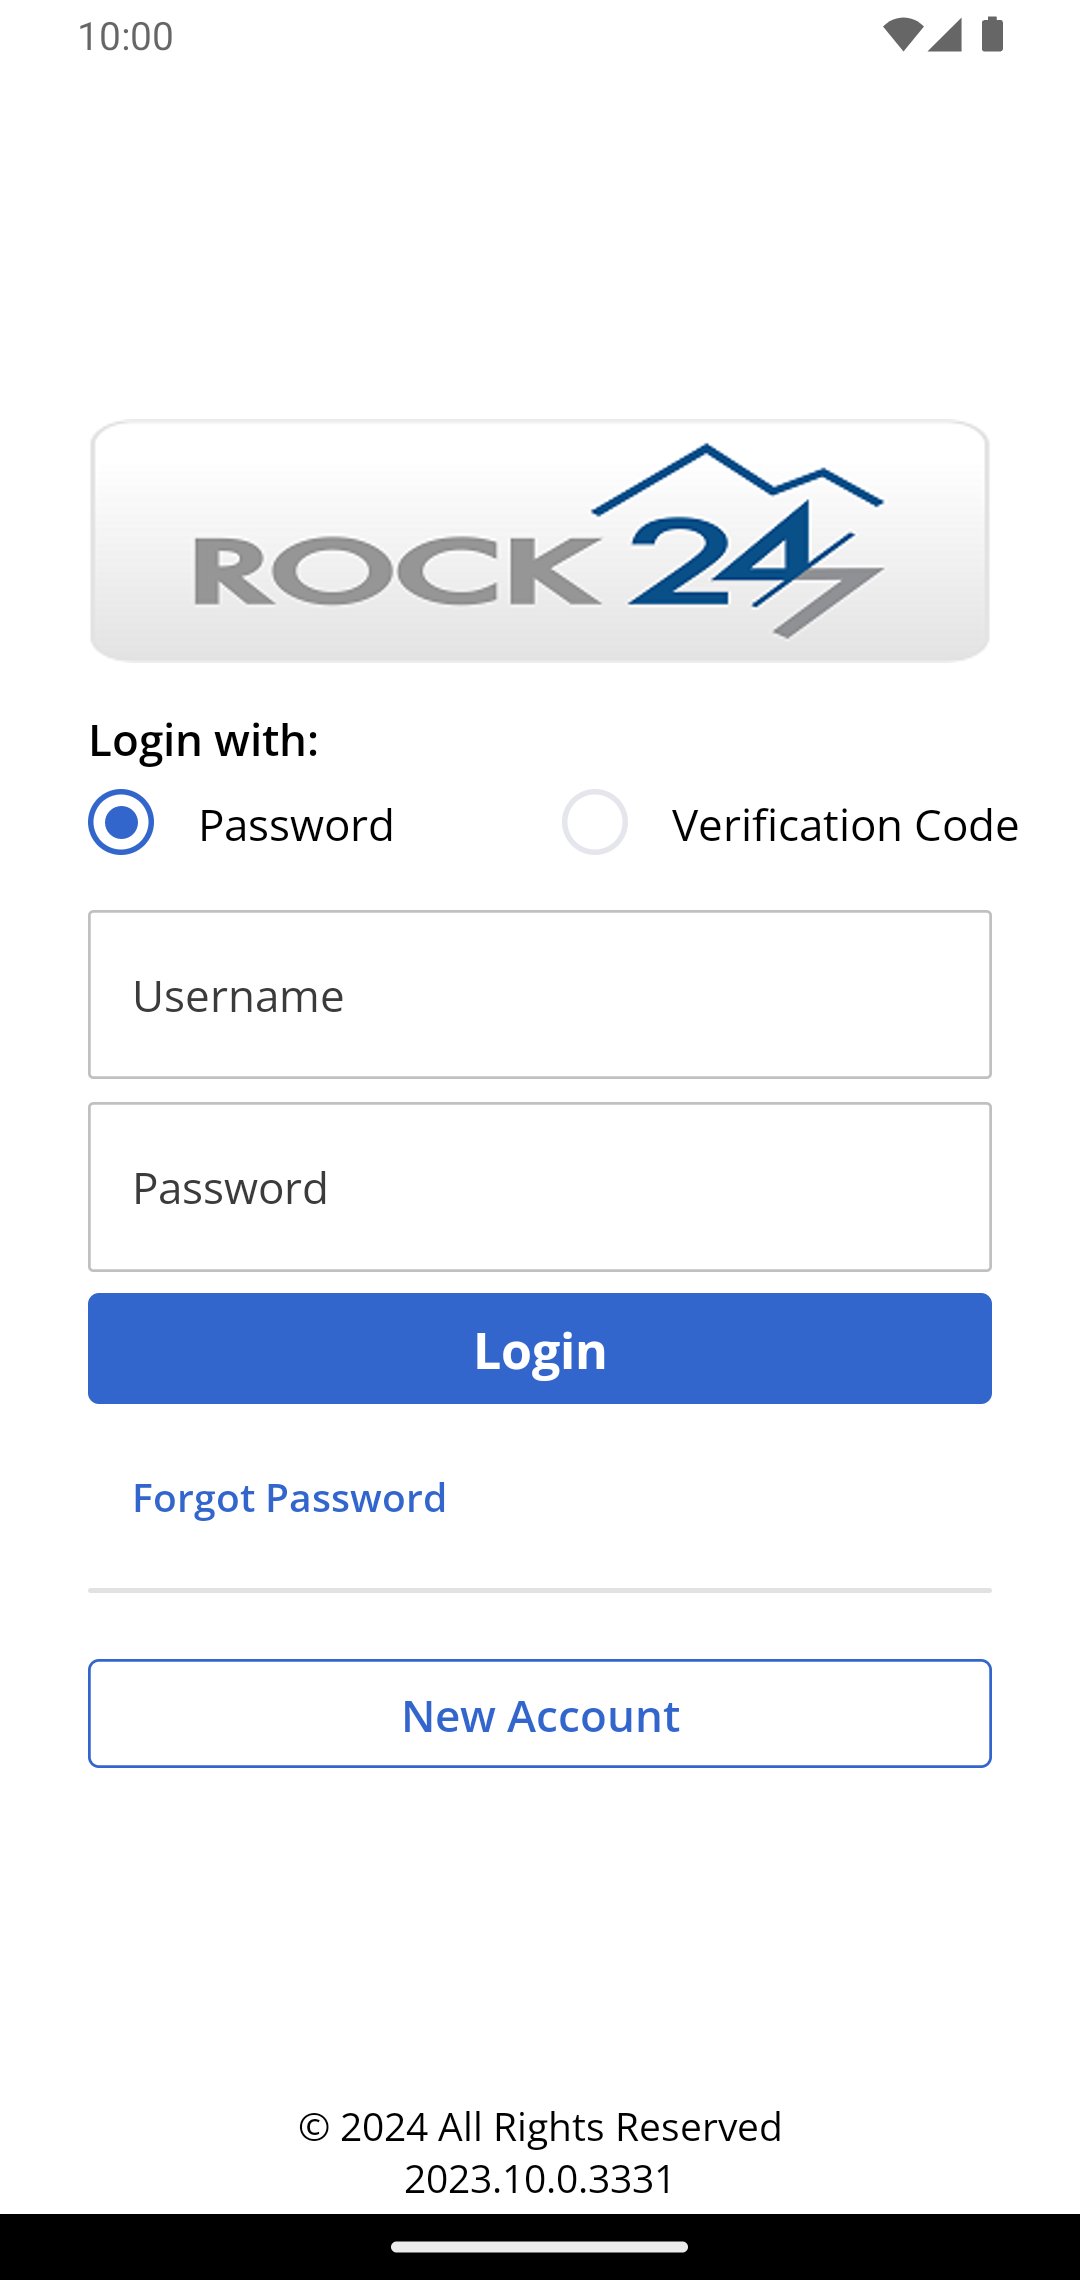
Task: Focus the Password input field
Action: 540,1187
